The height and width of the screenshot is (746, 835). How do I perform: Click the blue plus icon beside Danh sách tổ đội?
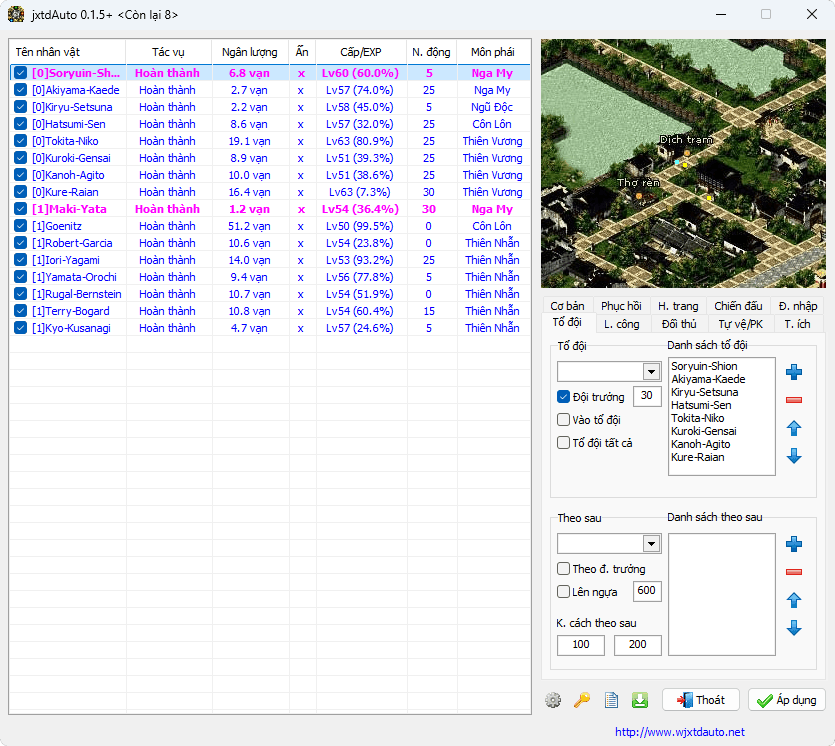[794, 372]
